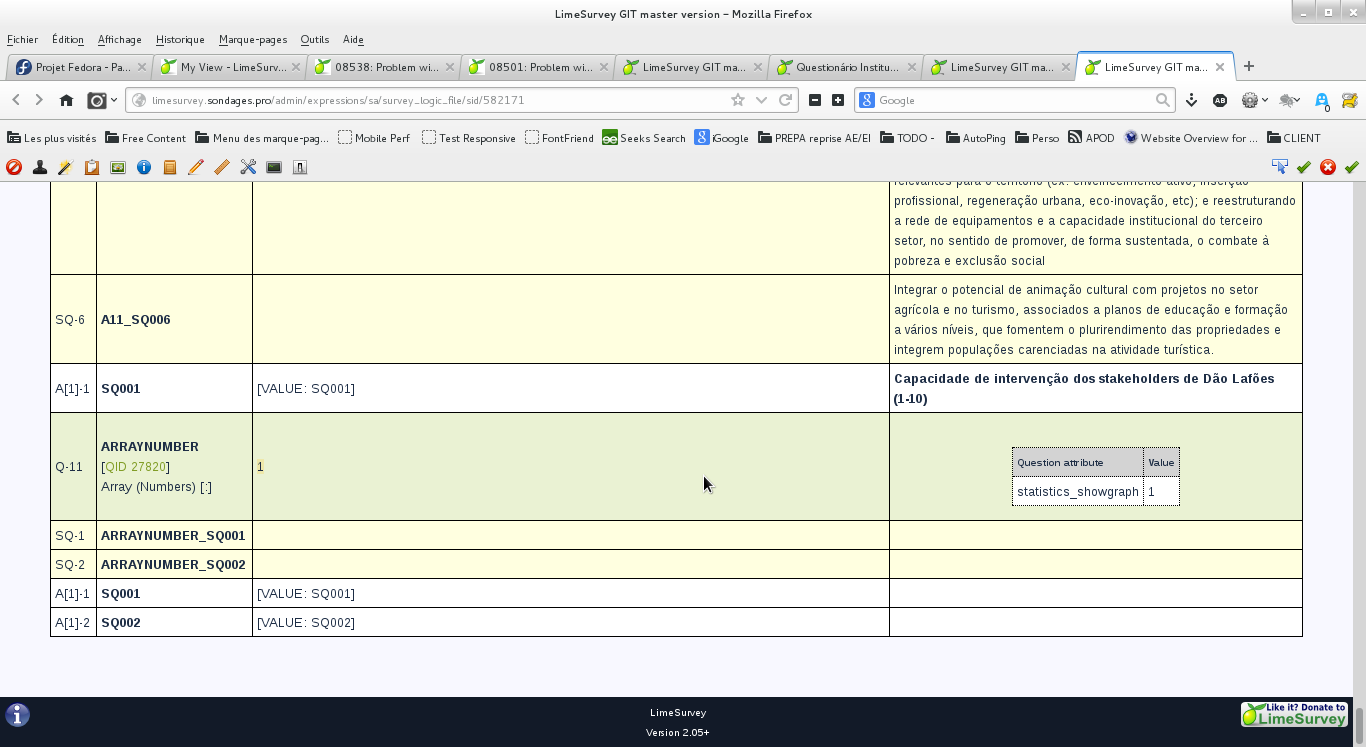Click the red error cross toolbar icon

coord(1328,167)
